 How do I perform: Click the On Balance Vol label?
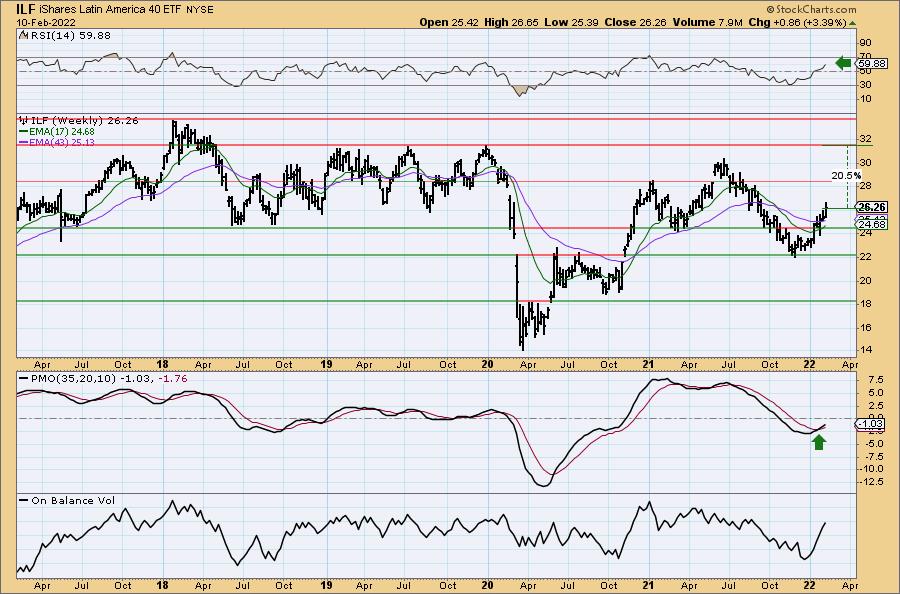pyautogui.click(x=67, y=500)
